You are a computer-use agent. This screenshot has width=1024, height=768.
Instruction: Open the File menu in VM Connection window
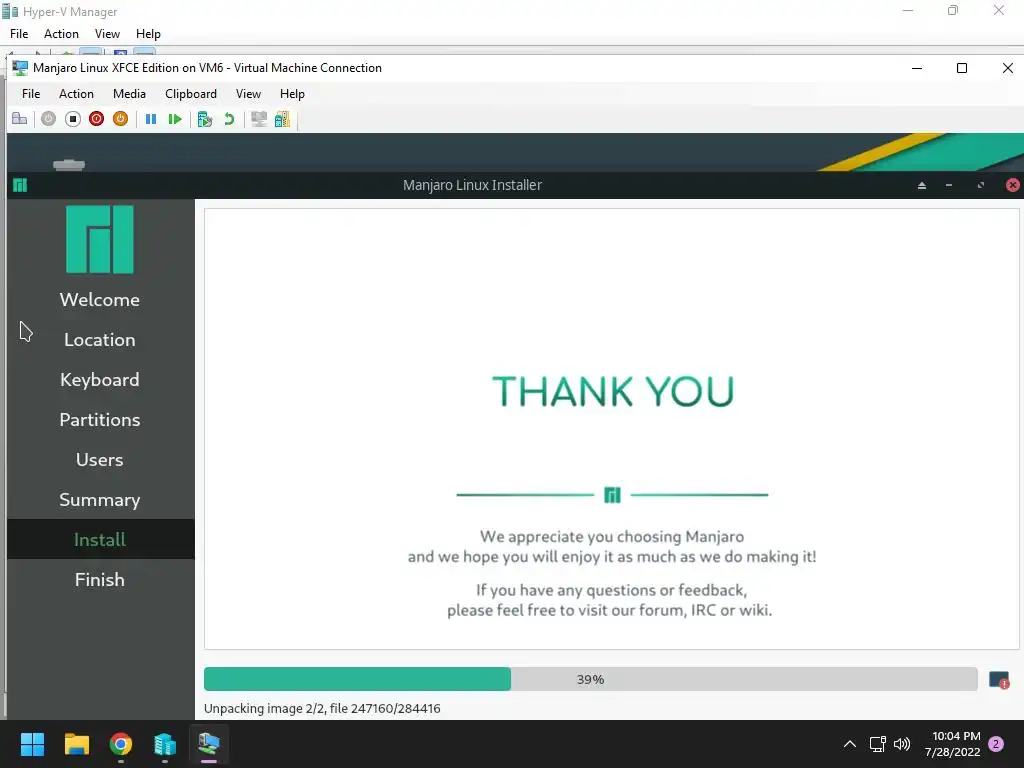[x=31, y=93]
